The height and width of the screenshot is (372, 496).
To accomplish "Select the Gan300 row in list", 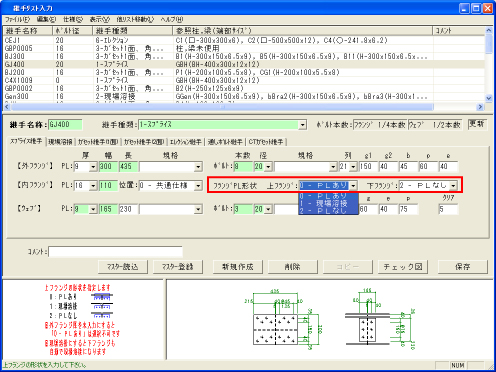I will coord(243,96).
